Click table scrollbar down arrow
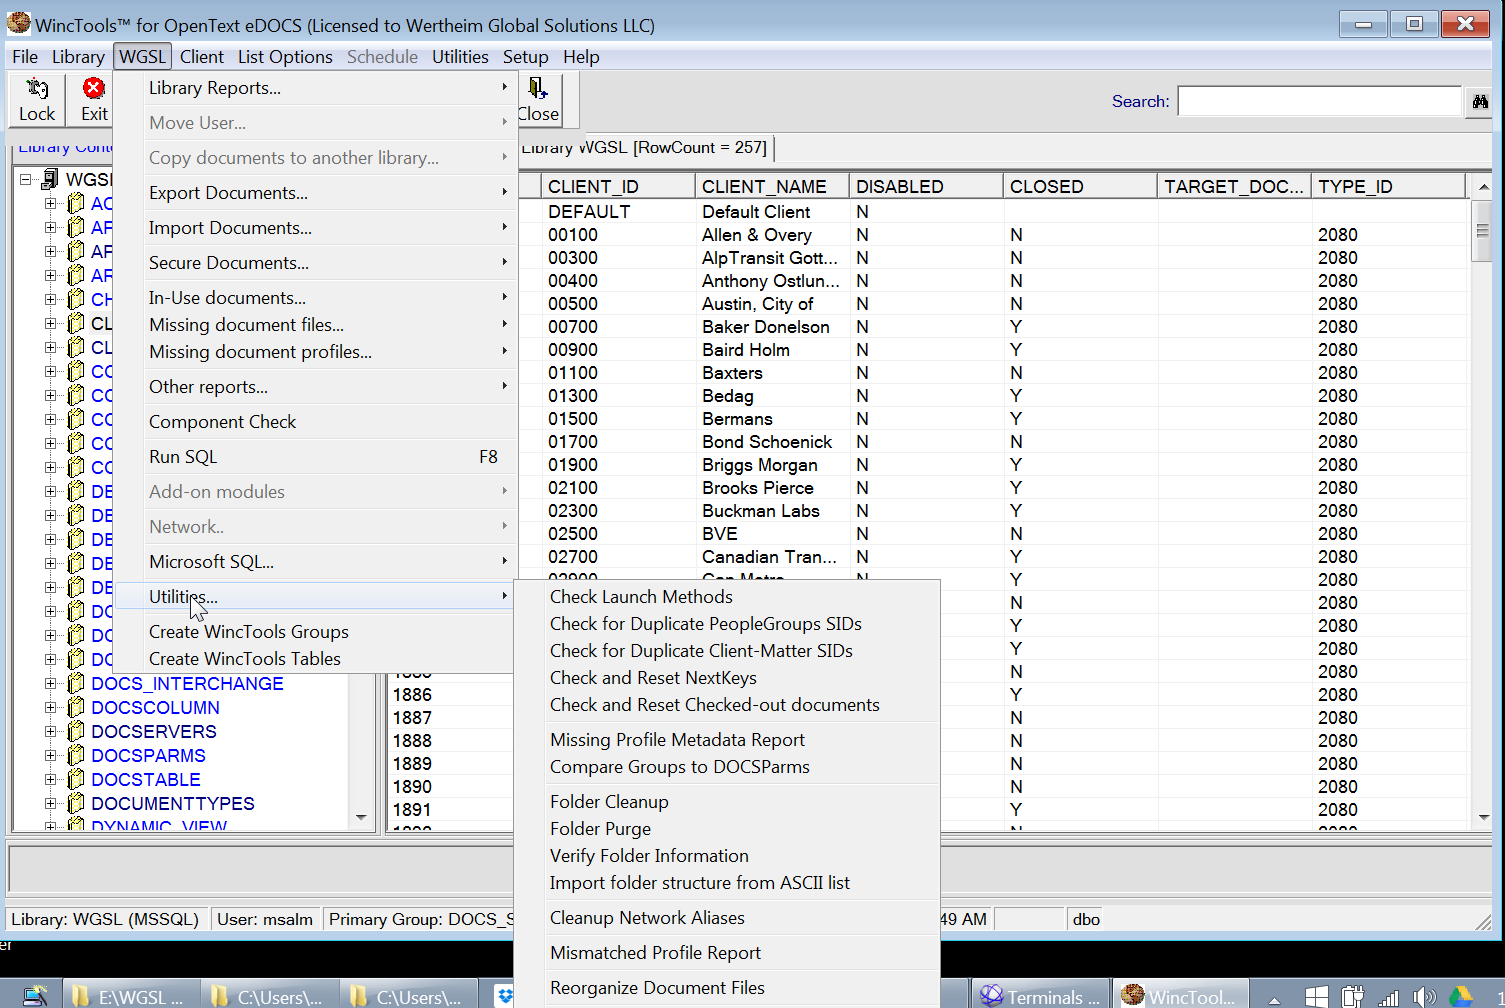 [x=1483, y=817]
